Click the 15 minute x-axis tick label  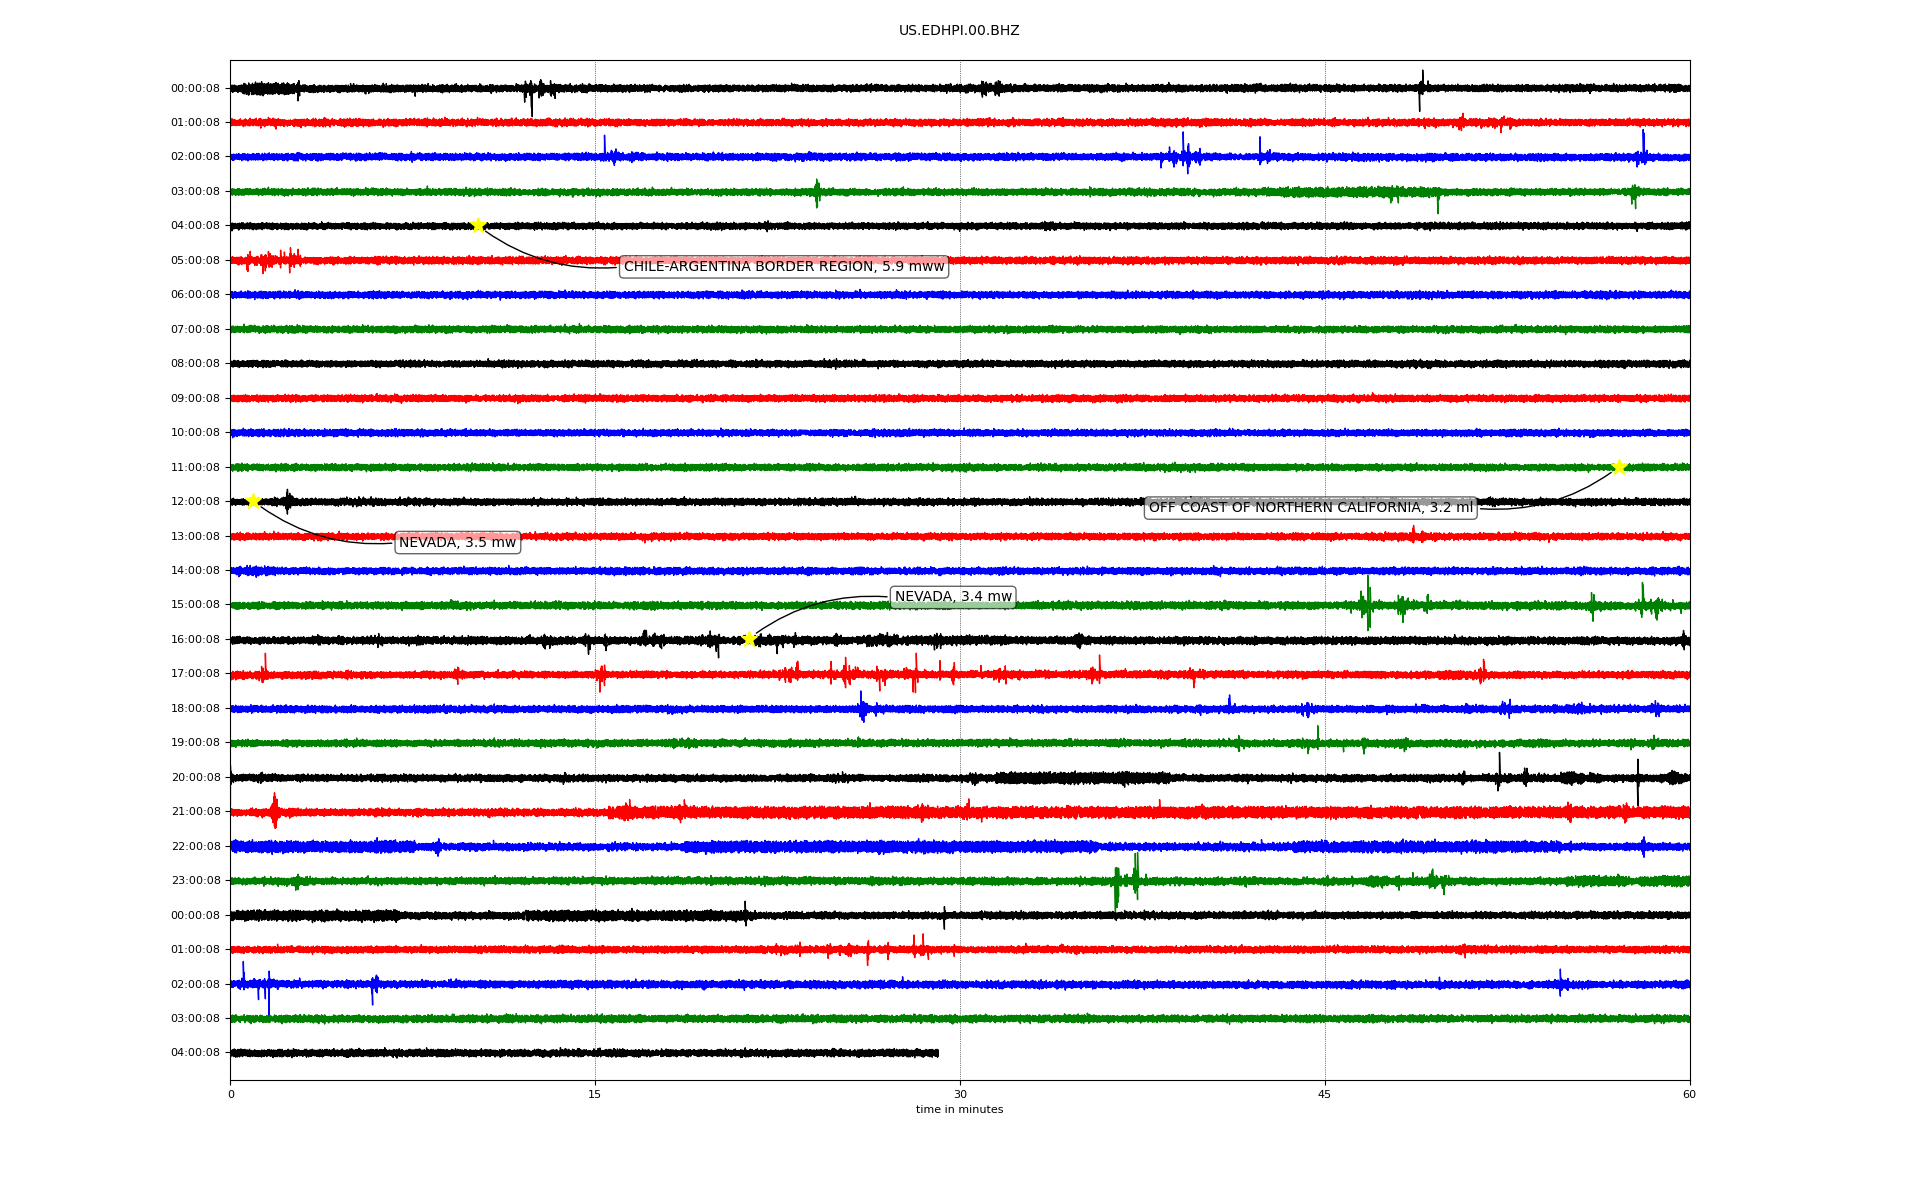(x=595, y=1094)
